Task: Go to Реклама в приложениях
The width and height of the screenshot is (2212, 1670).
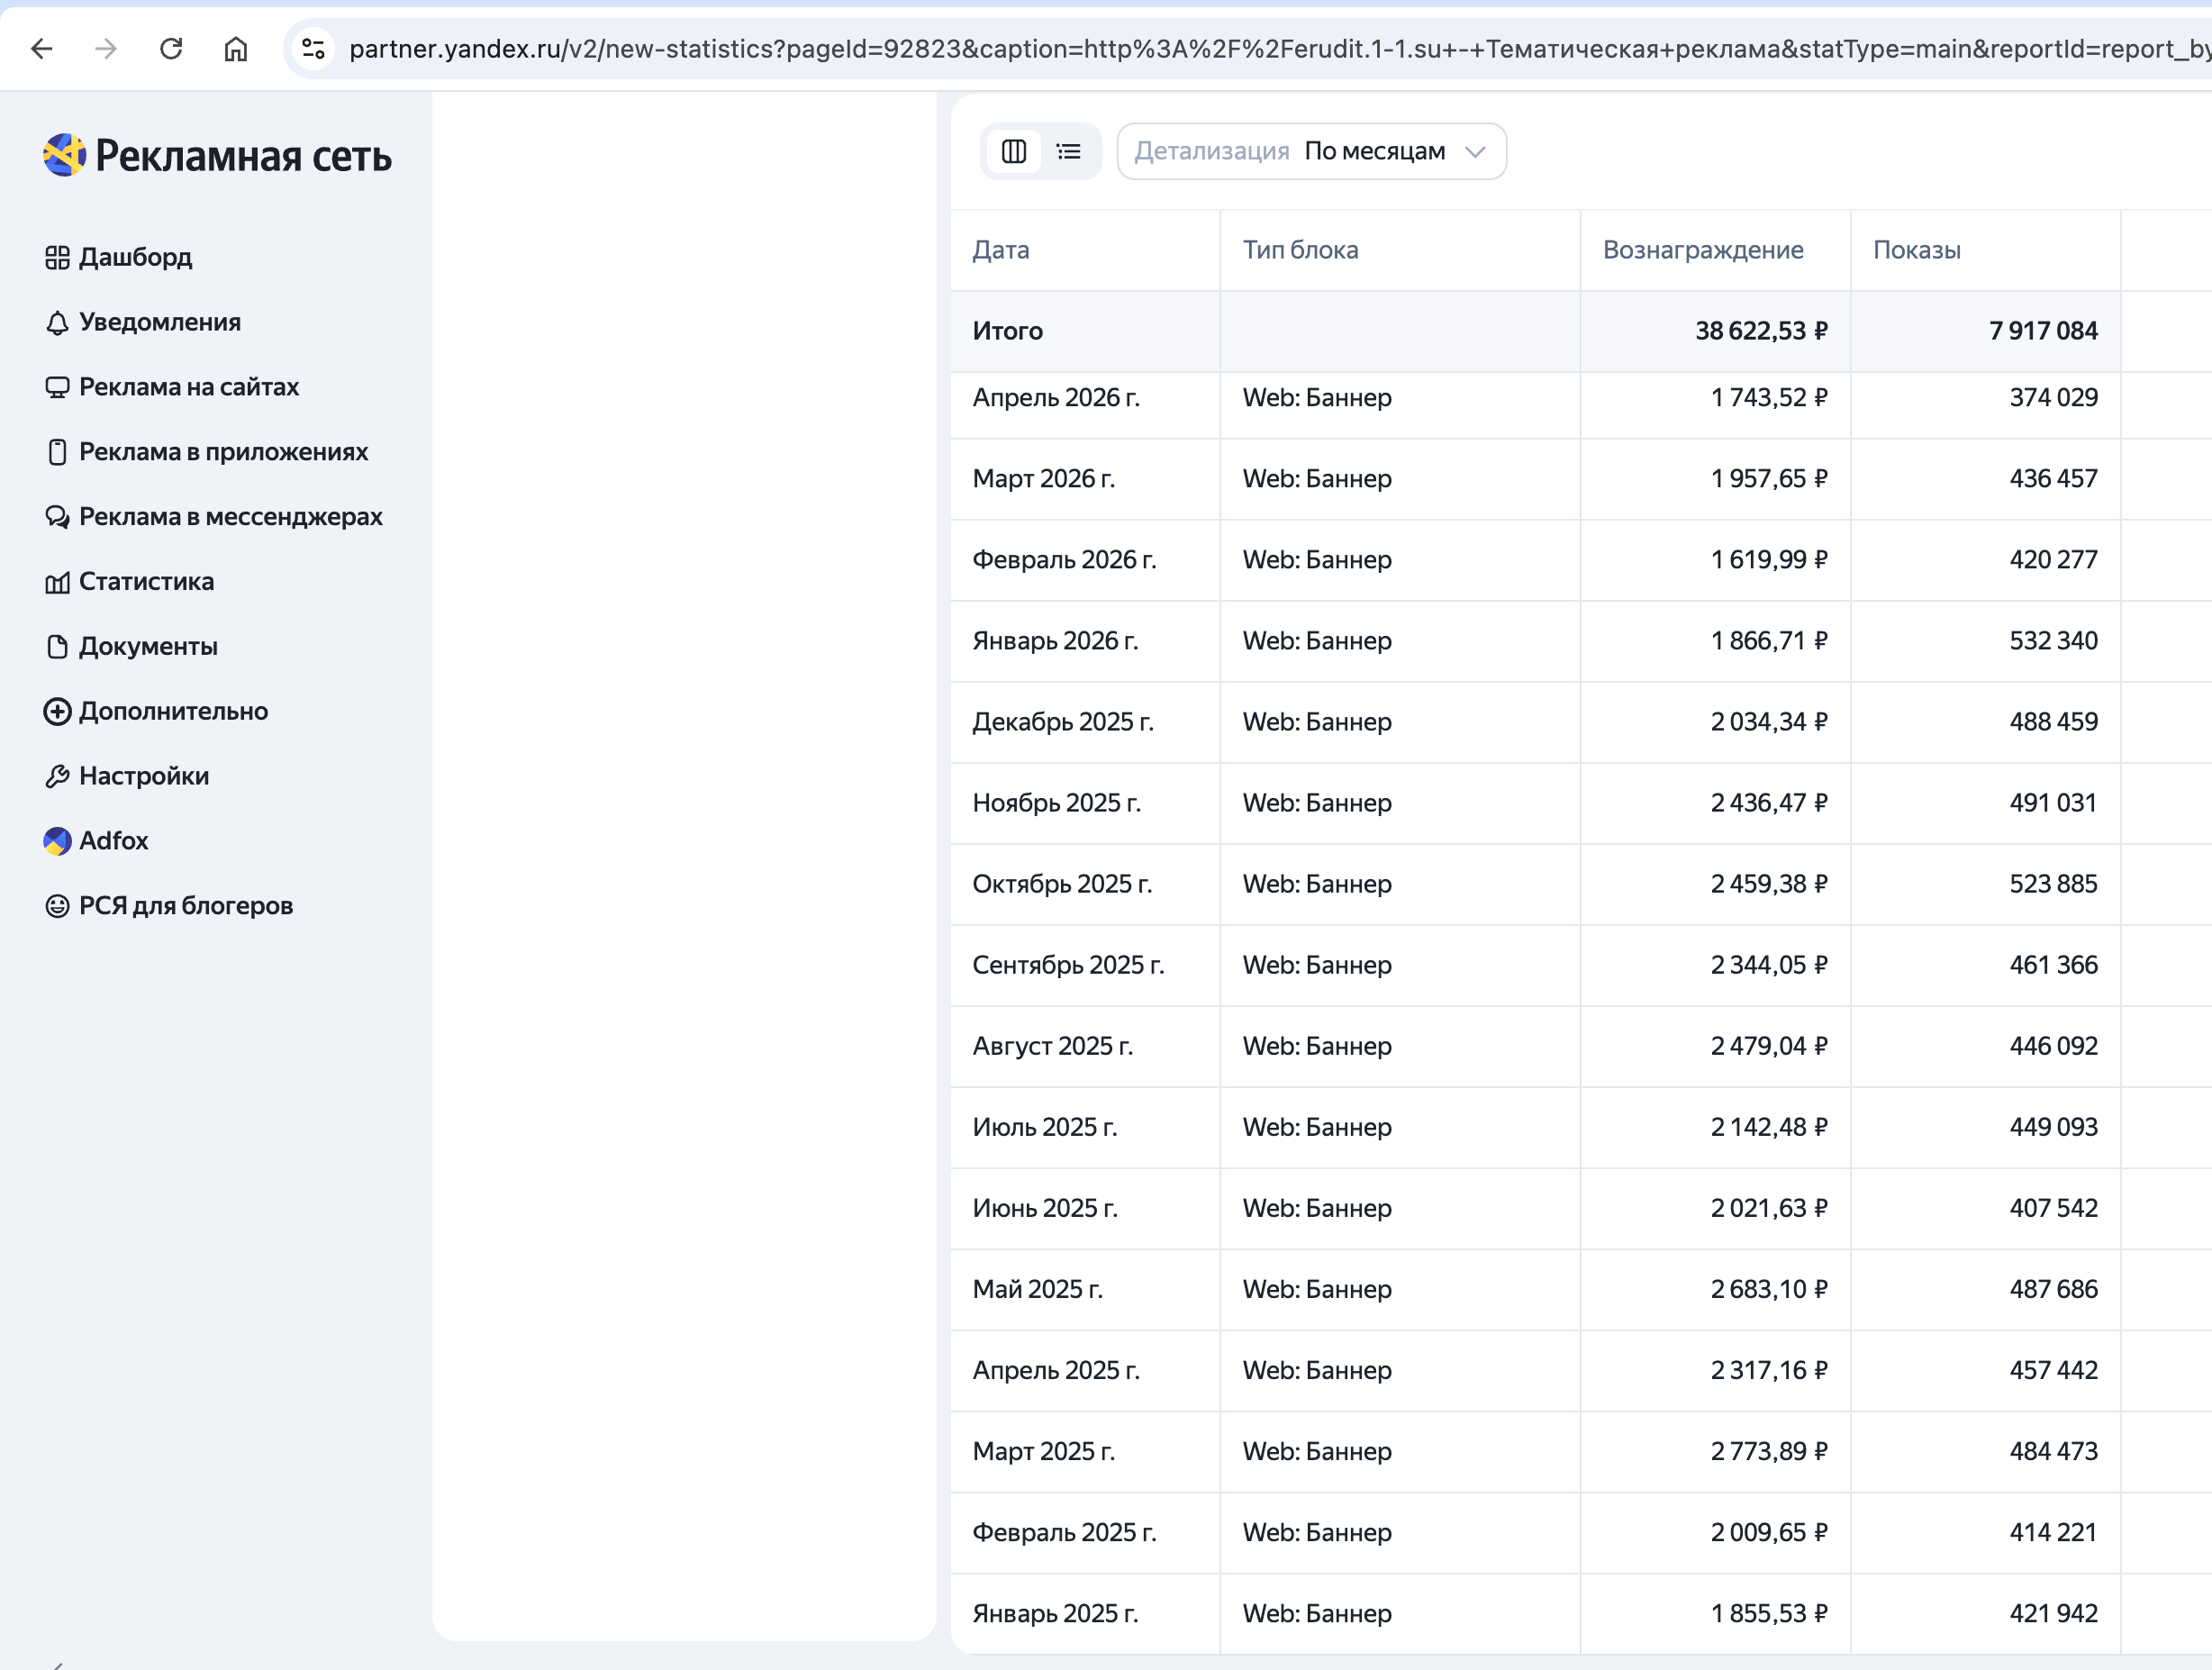Action: point(224,452)
